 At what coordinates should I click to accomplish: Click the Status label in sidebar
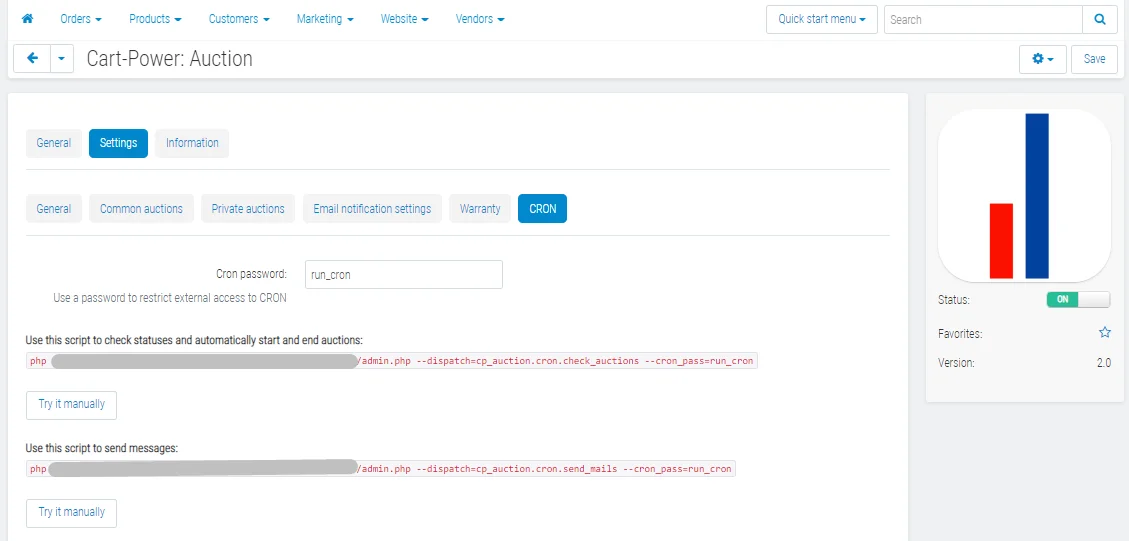pos(953,300)
